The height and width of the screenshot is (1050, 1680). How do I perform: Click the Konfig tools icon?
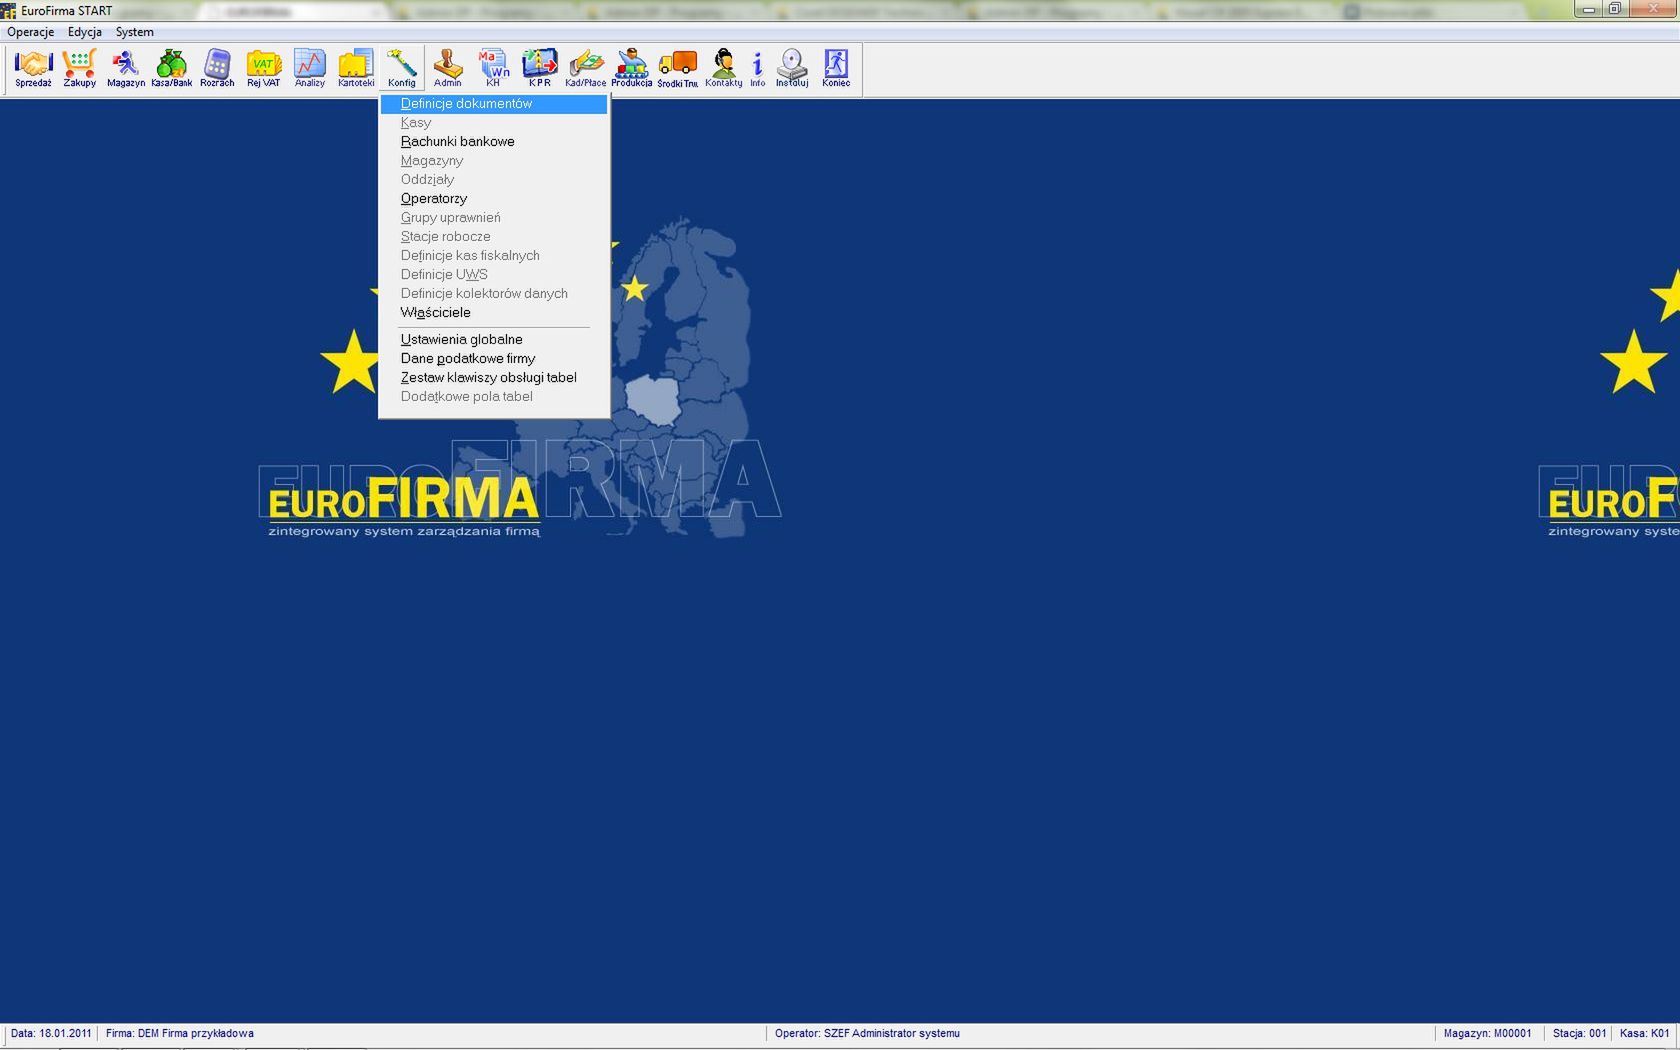tap(402, 69)
